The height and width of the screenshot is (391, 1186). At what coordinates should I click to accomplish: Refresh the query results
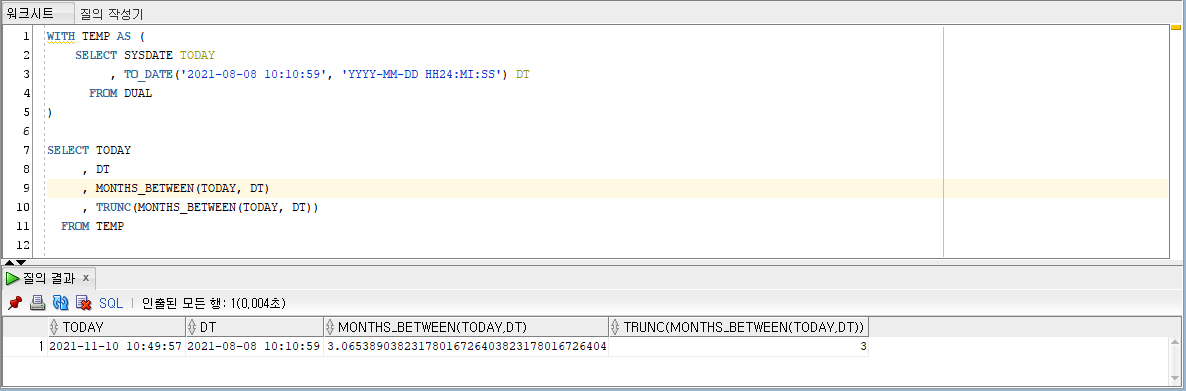61,303
